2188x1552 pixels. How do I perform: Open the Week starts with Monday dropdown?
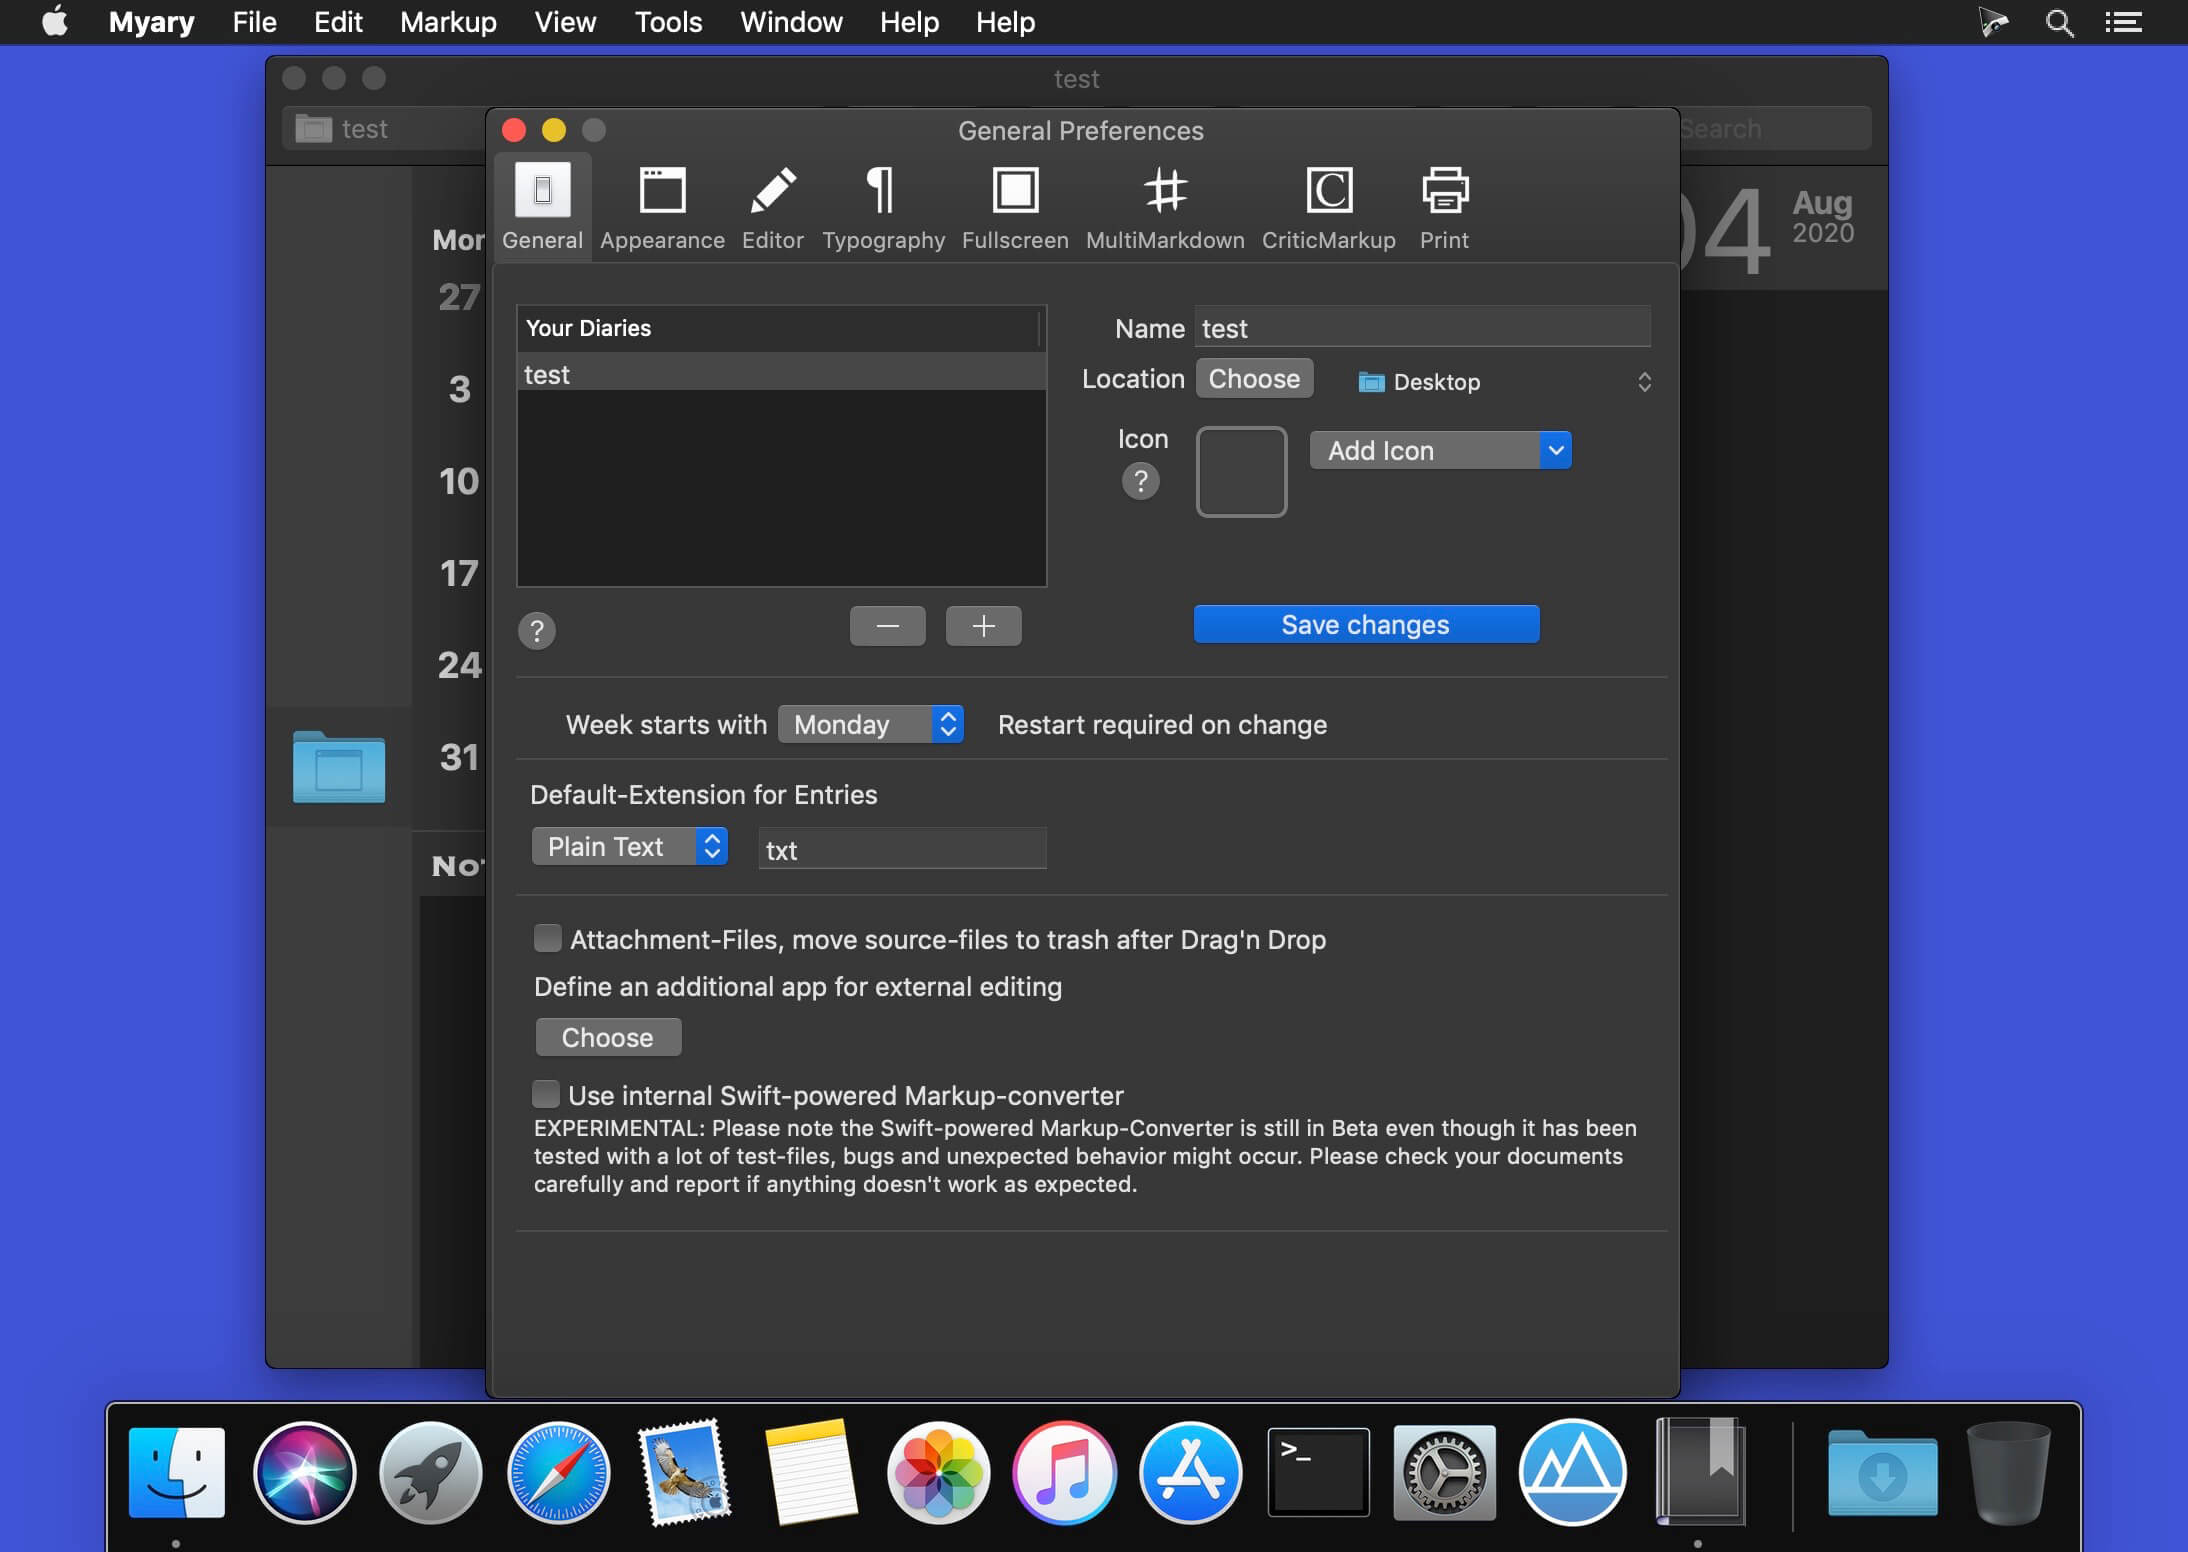871,724
